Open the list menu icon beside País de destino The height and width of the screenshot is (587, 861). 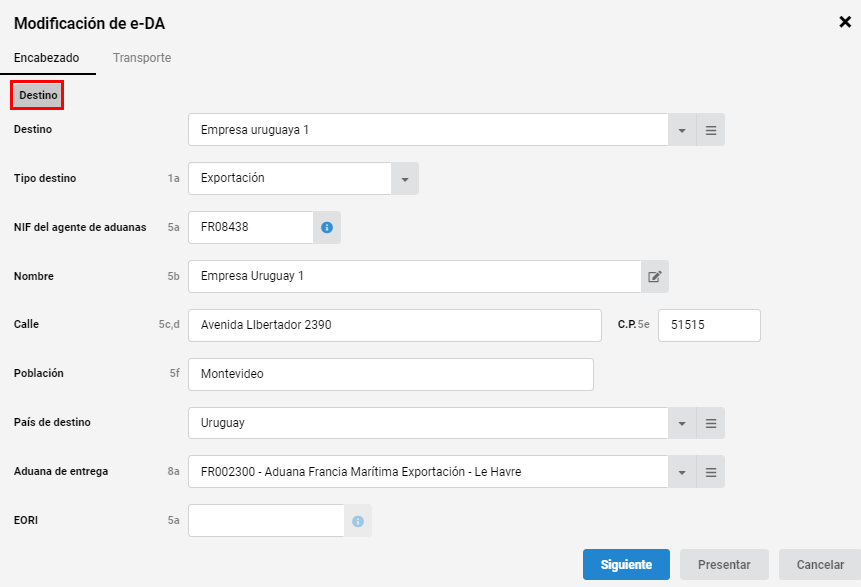(711, 423)
